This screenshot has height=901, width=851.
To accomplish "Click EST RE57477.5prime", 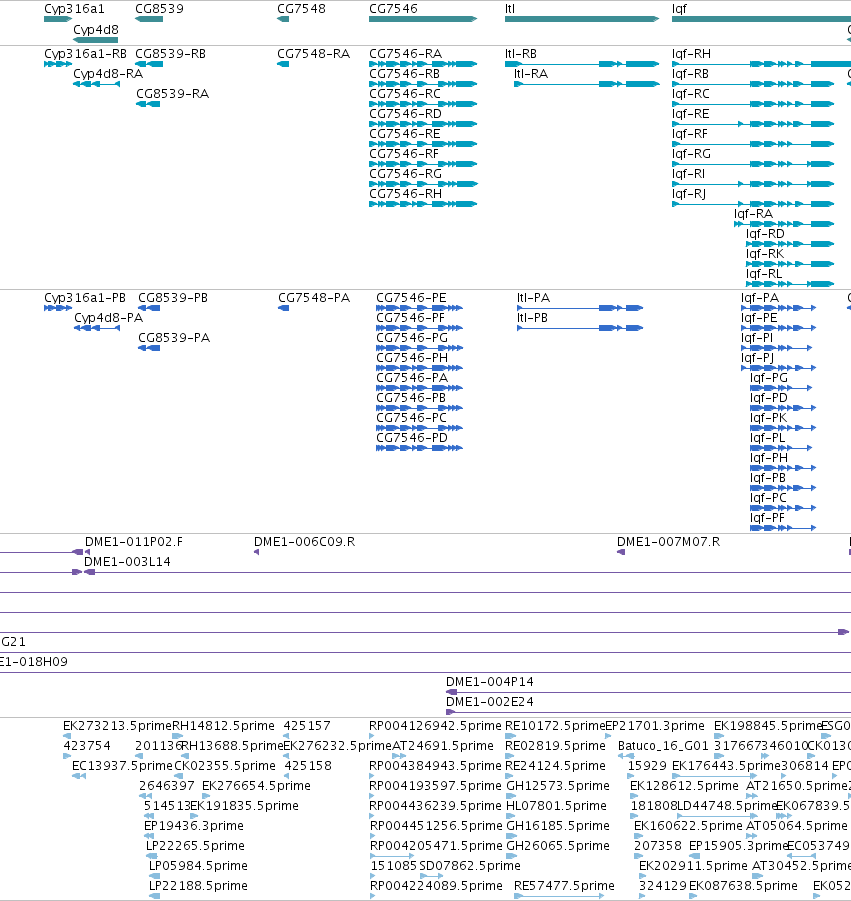I will pos(559,896).
